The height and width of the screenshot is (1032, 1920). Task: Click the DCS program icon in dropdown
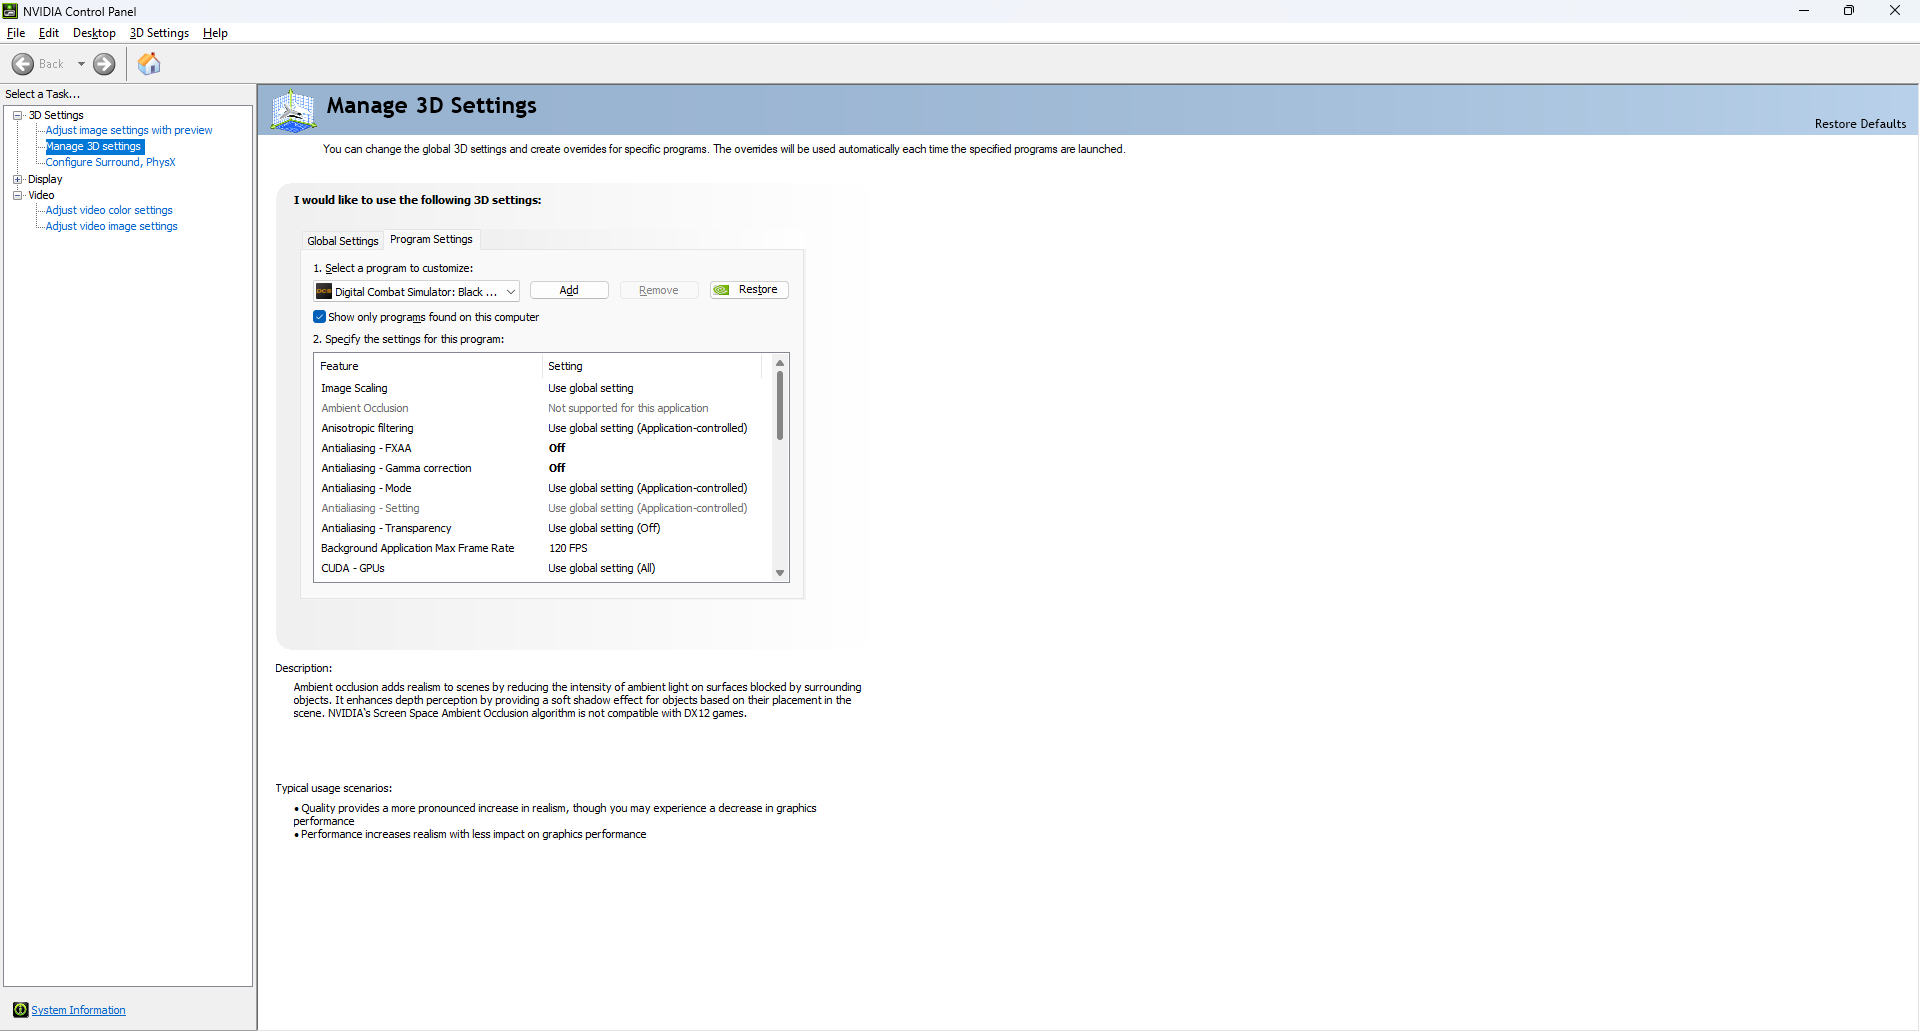(324, 291)
